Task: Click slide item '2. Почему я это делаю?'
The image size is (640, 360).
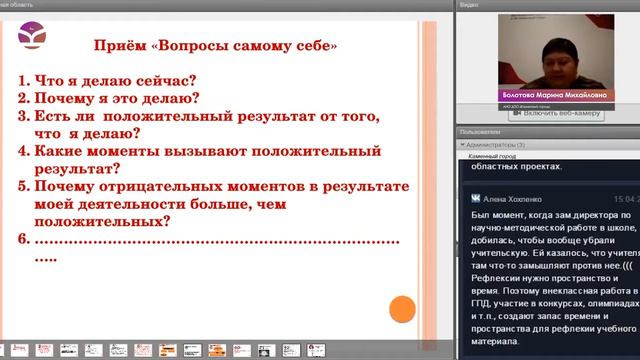Action: click(109, 98)
